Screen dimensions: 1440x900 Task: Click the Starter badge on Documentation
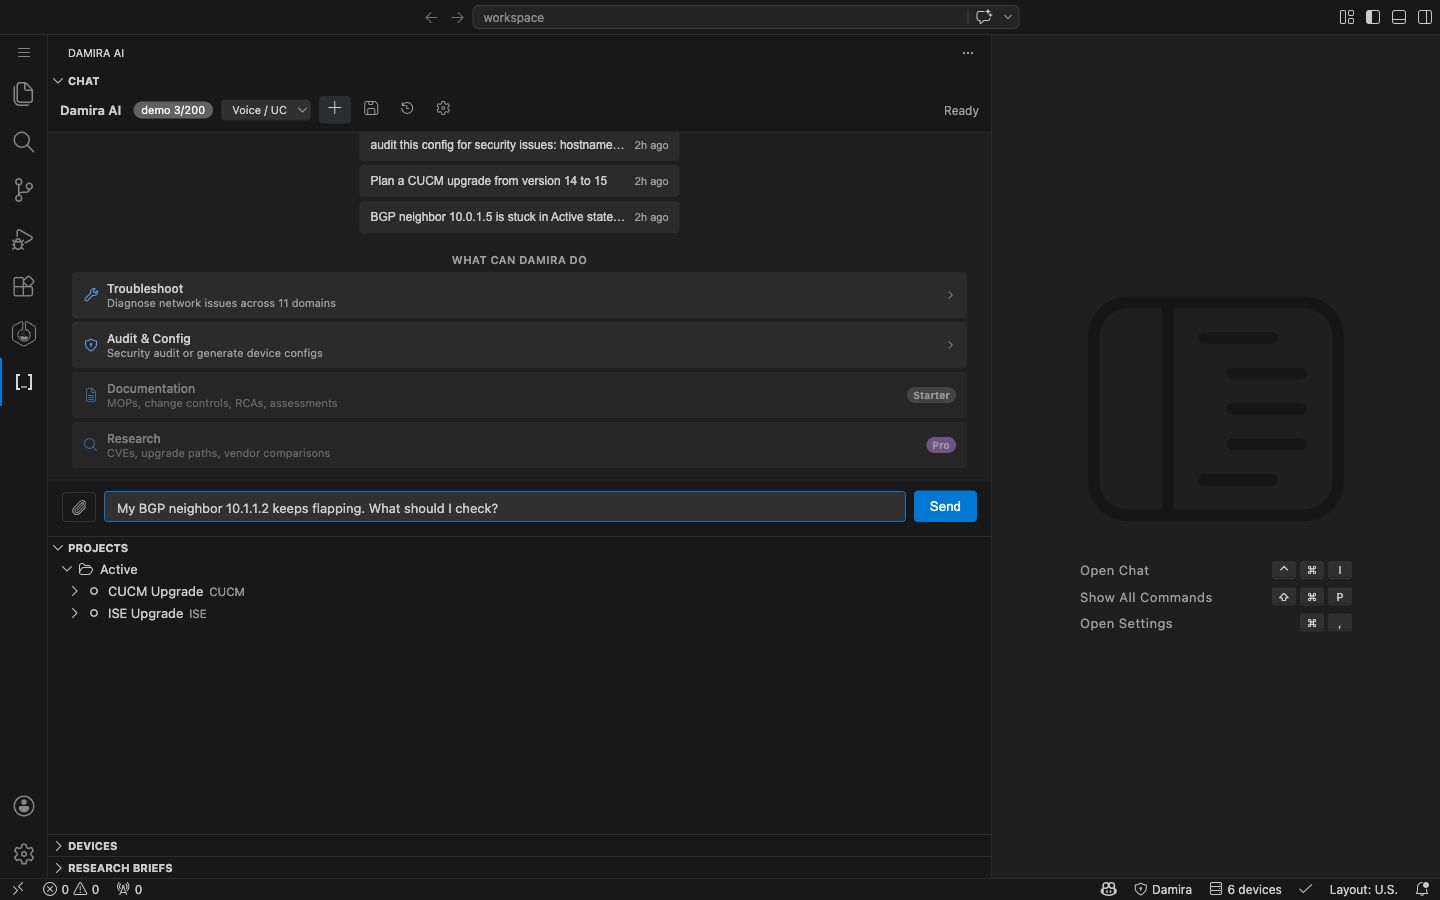[x=931, y=395]
